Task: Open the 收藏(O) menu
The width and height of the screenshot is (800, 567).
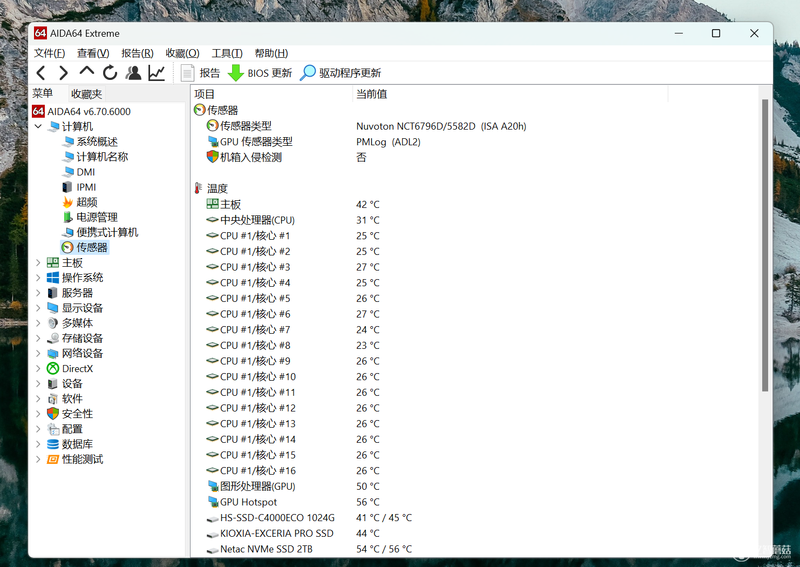Action: coord(182,53)
